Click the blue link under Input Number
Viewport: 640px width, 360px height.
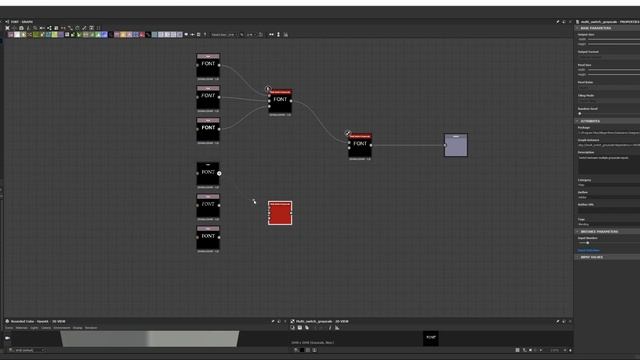(589, 250)
